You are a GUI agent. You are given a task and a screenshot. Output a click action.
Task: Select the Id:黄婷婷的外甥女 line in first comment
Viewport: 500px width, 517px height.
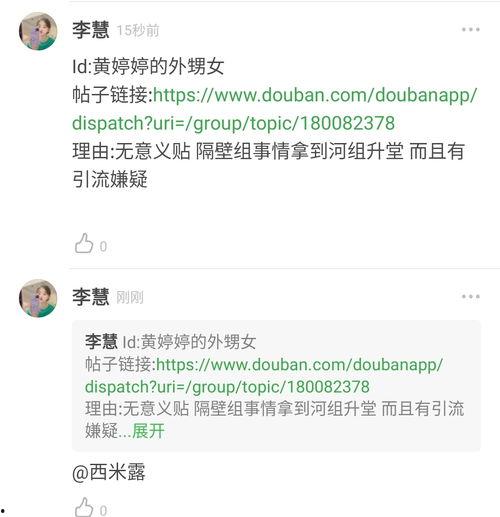pyautogui.click(x=148, y=66)
